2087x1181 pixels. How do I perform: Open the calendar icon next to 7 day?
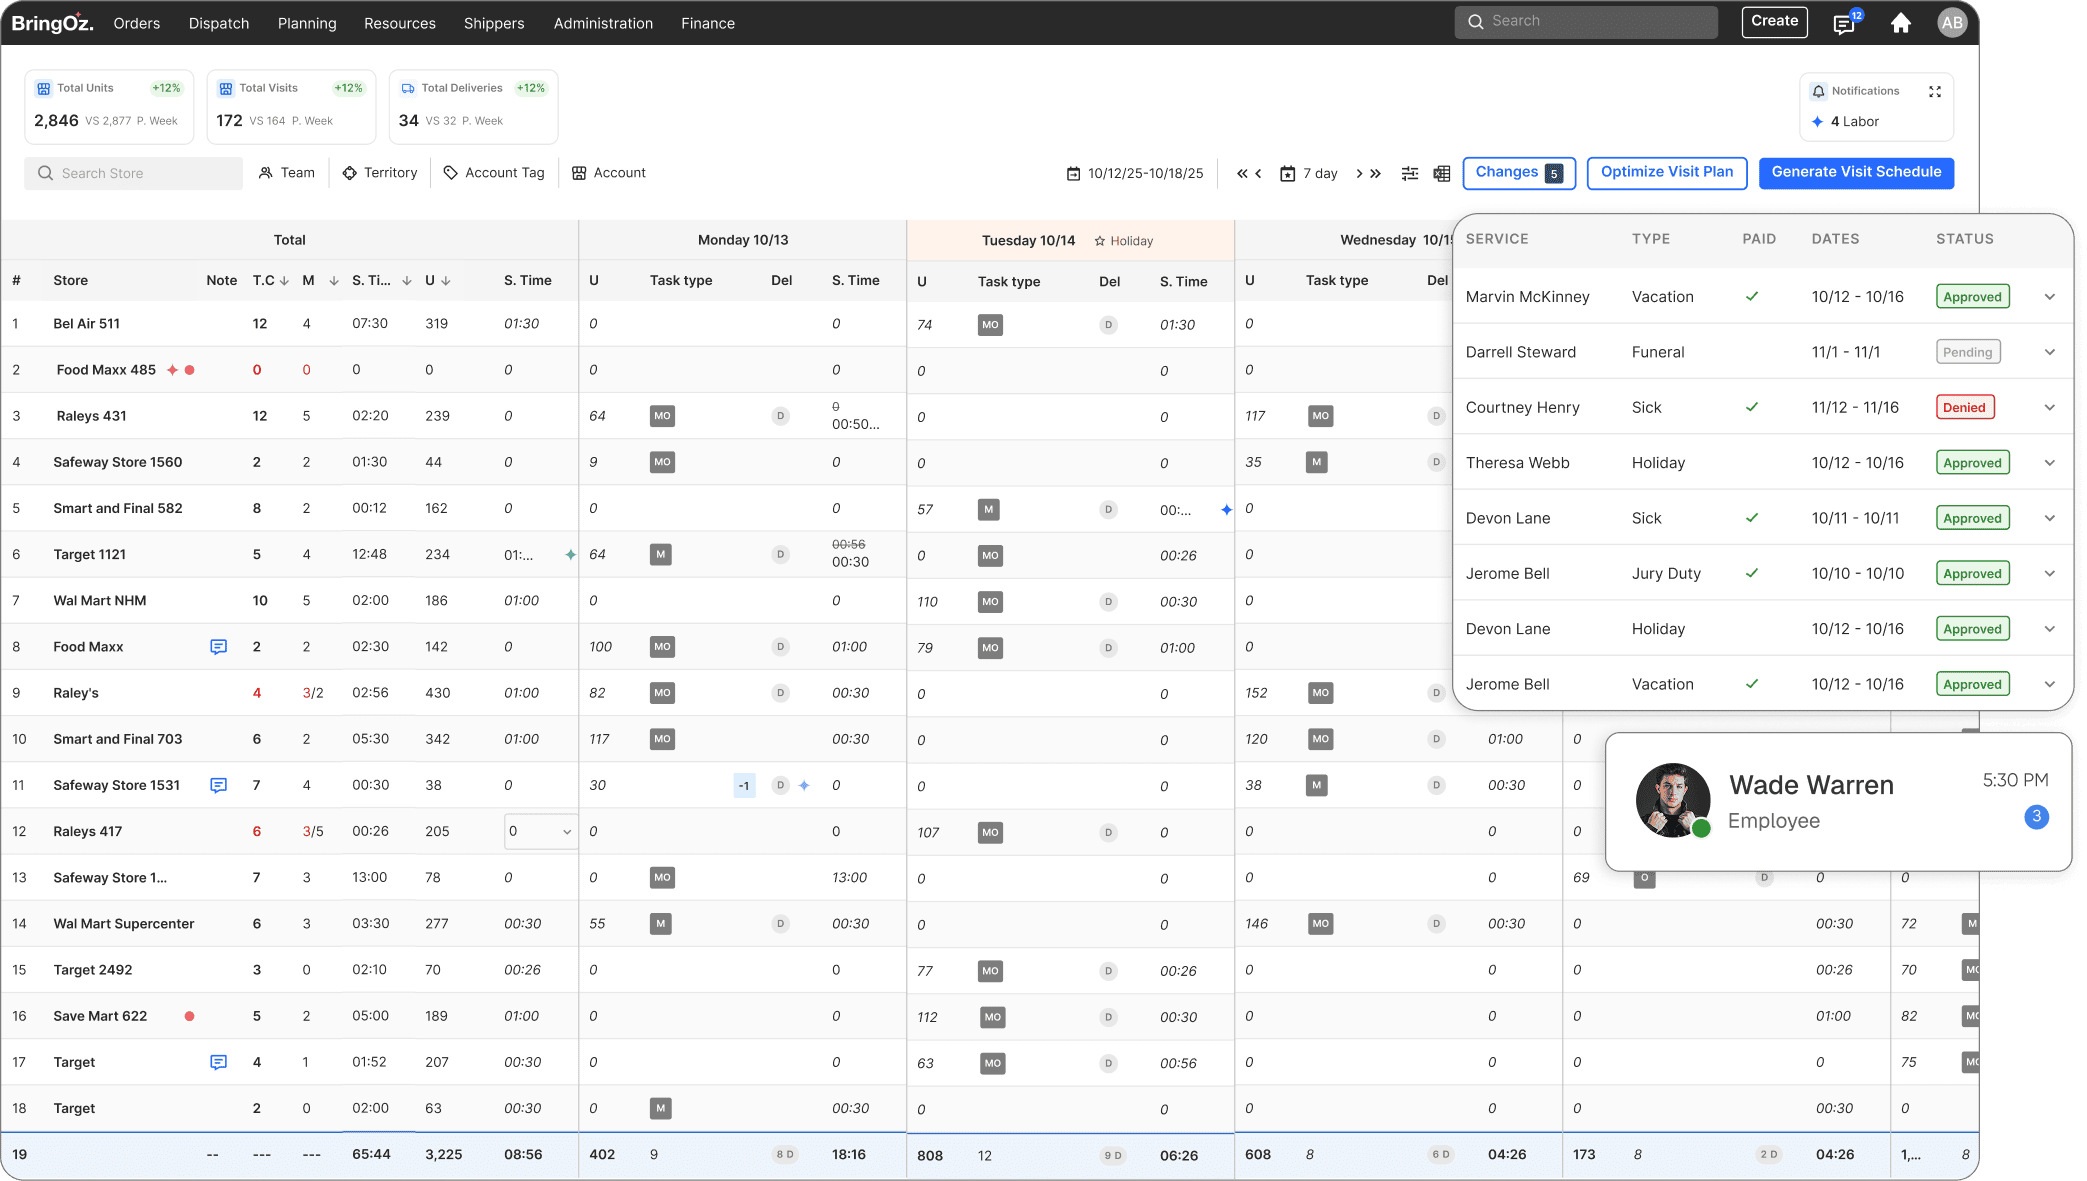[1288, 173]
